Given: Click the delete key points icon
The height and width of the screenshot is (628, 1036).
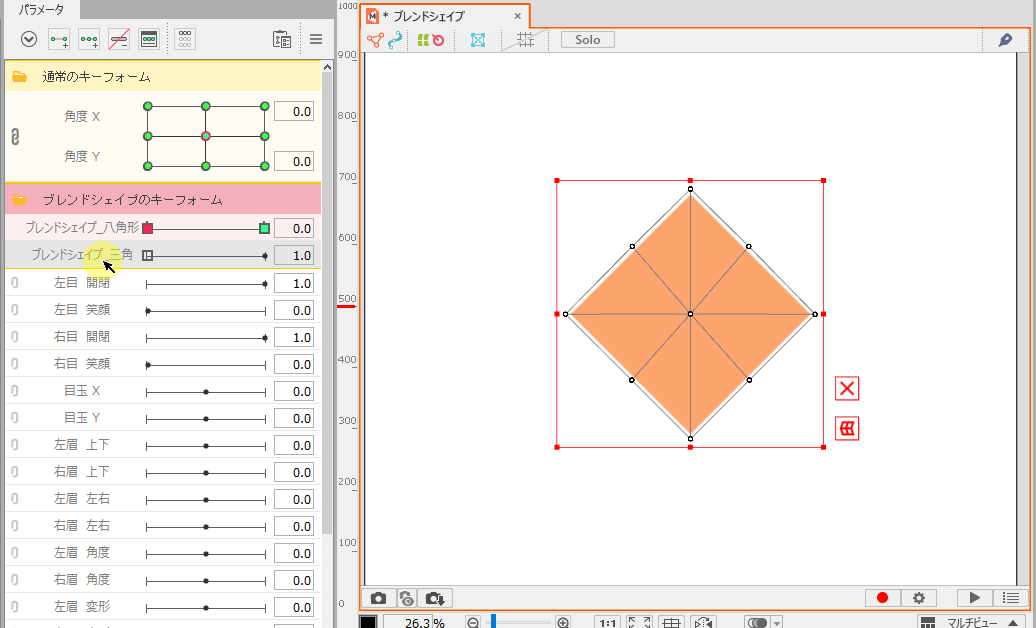Looking at the screenshot, I should click(x=118, y=39).
